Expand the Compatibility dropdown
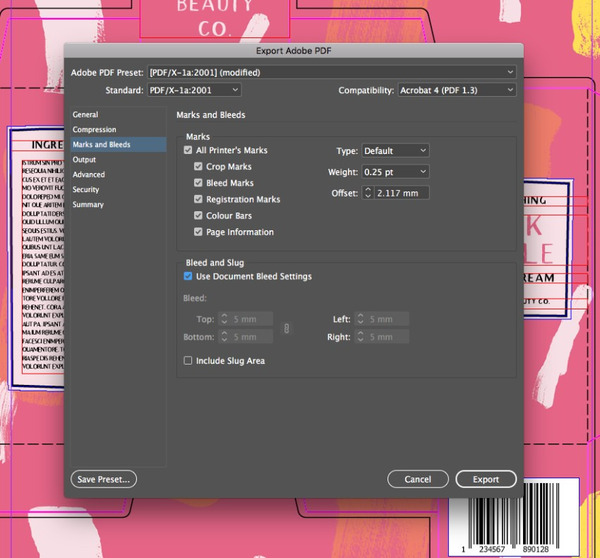 pyautogui.click(x=456, y=91)
